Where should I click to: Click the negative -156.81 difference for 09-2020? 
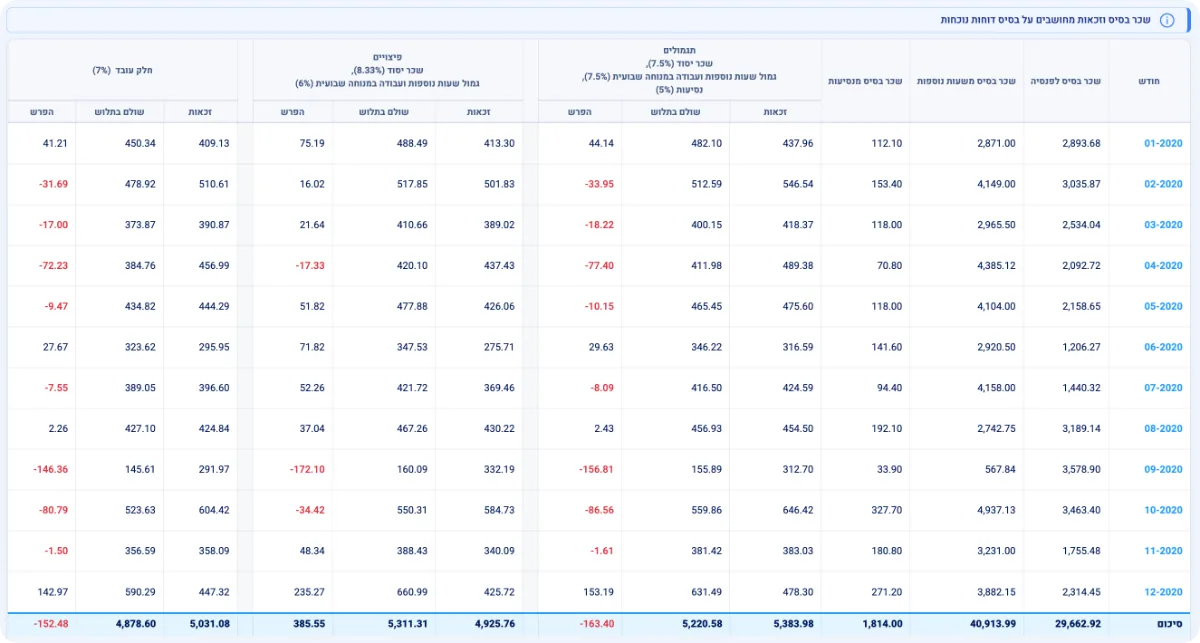[x=596, y=469]
